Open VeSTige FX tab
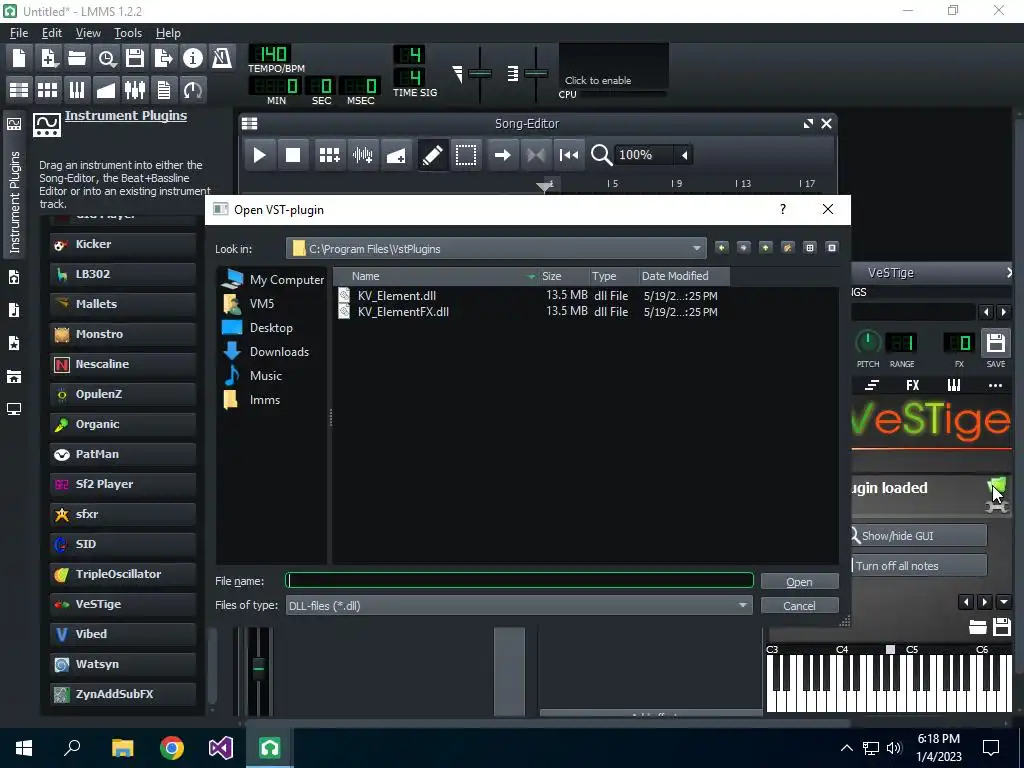 (x=912, y=385)
